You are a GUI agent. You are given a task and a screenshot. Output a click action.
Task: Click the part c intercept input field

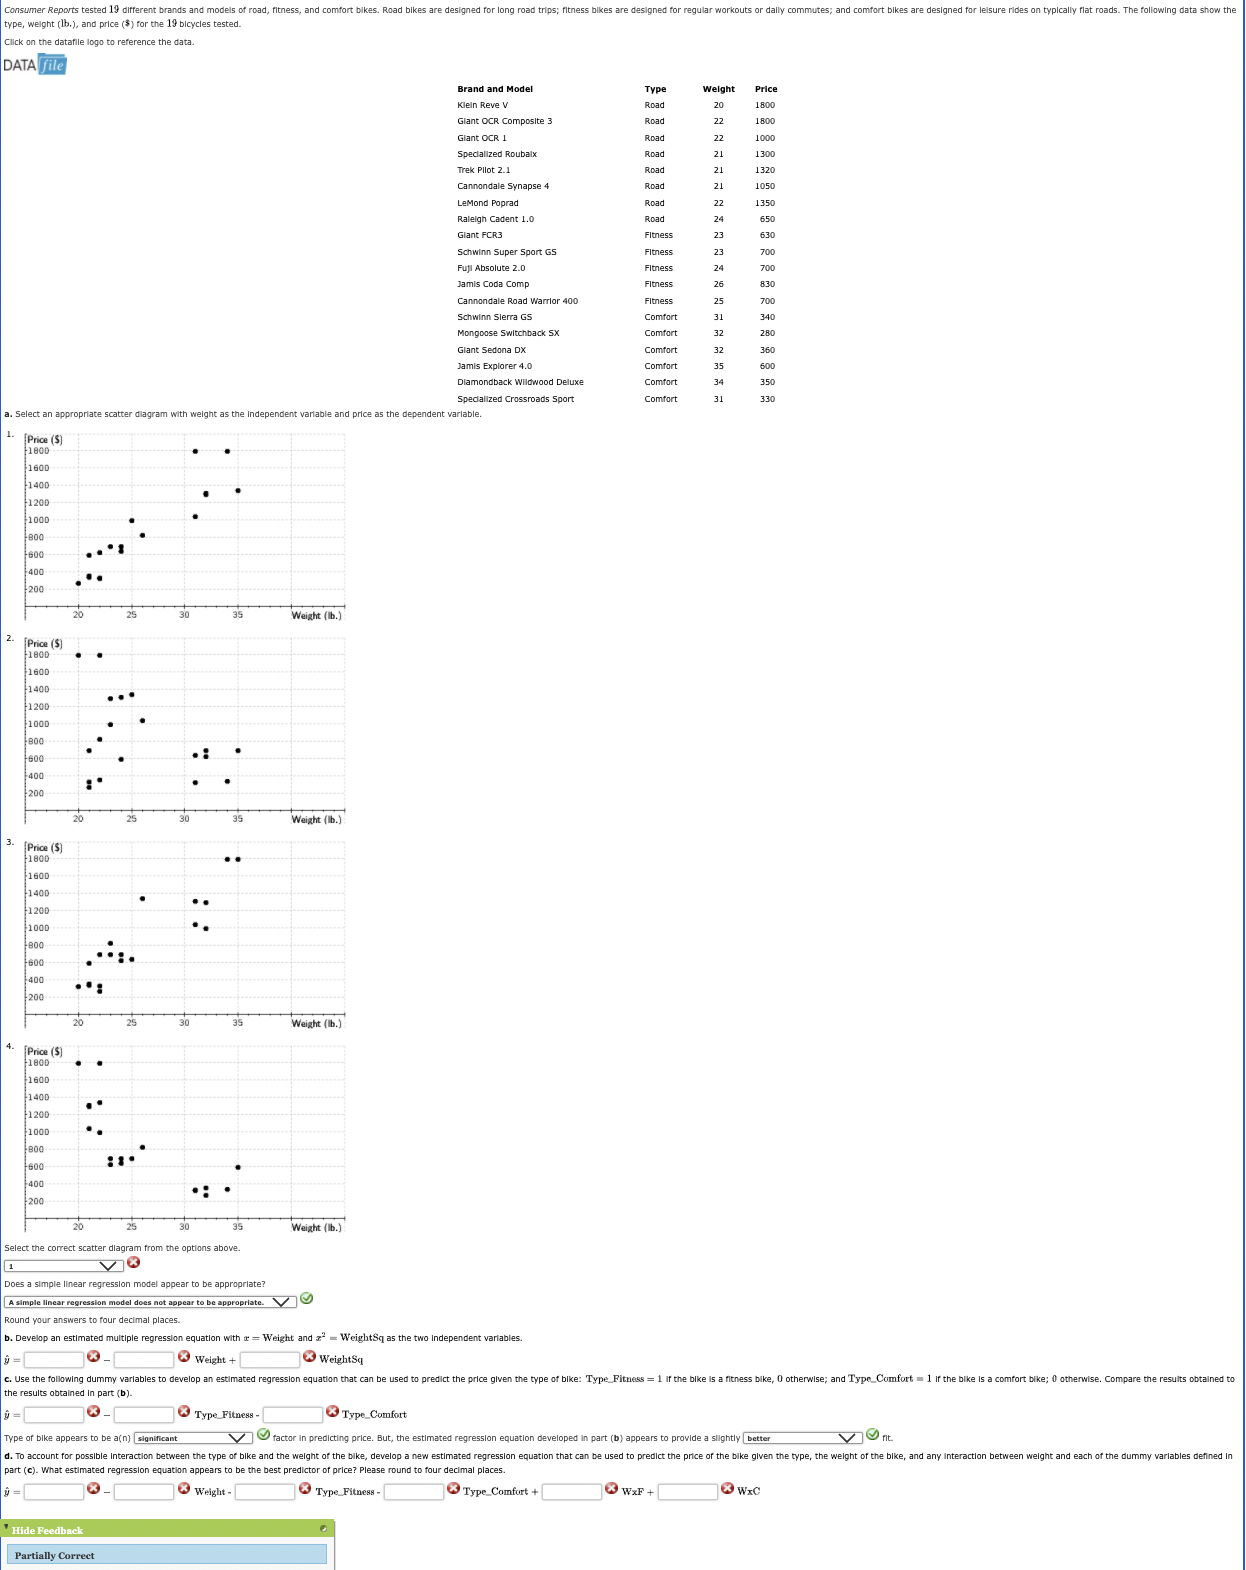[x=54, y=1415]
